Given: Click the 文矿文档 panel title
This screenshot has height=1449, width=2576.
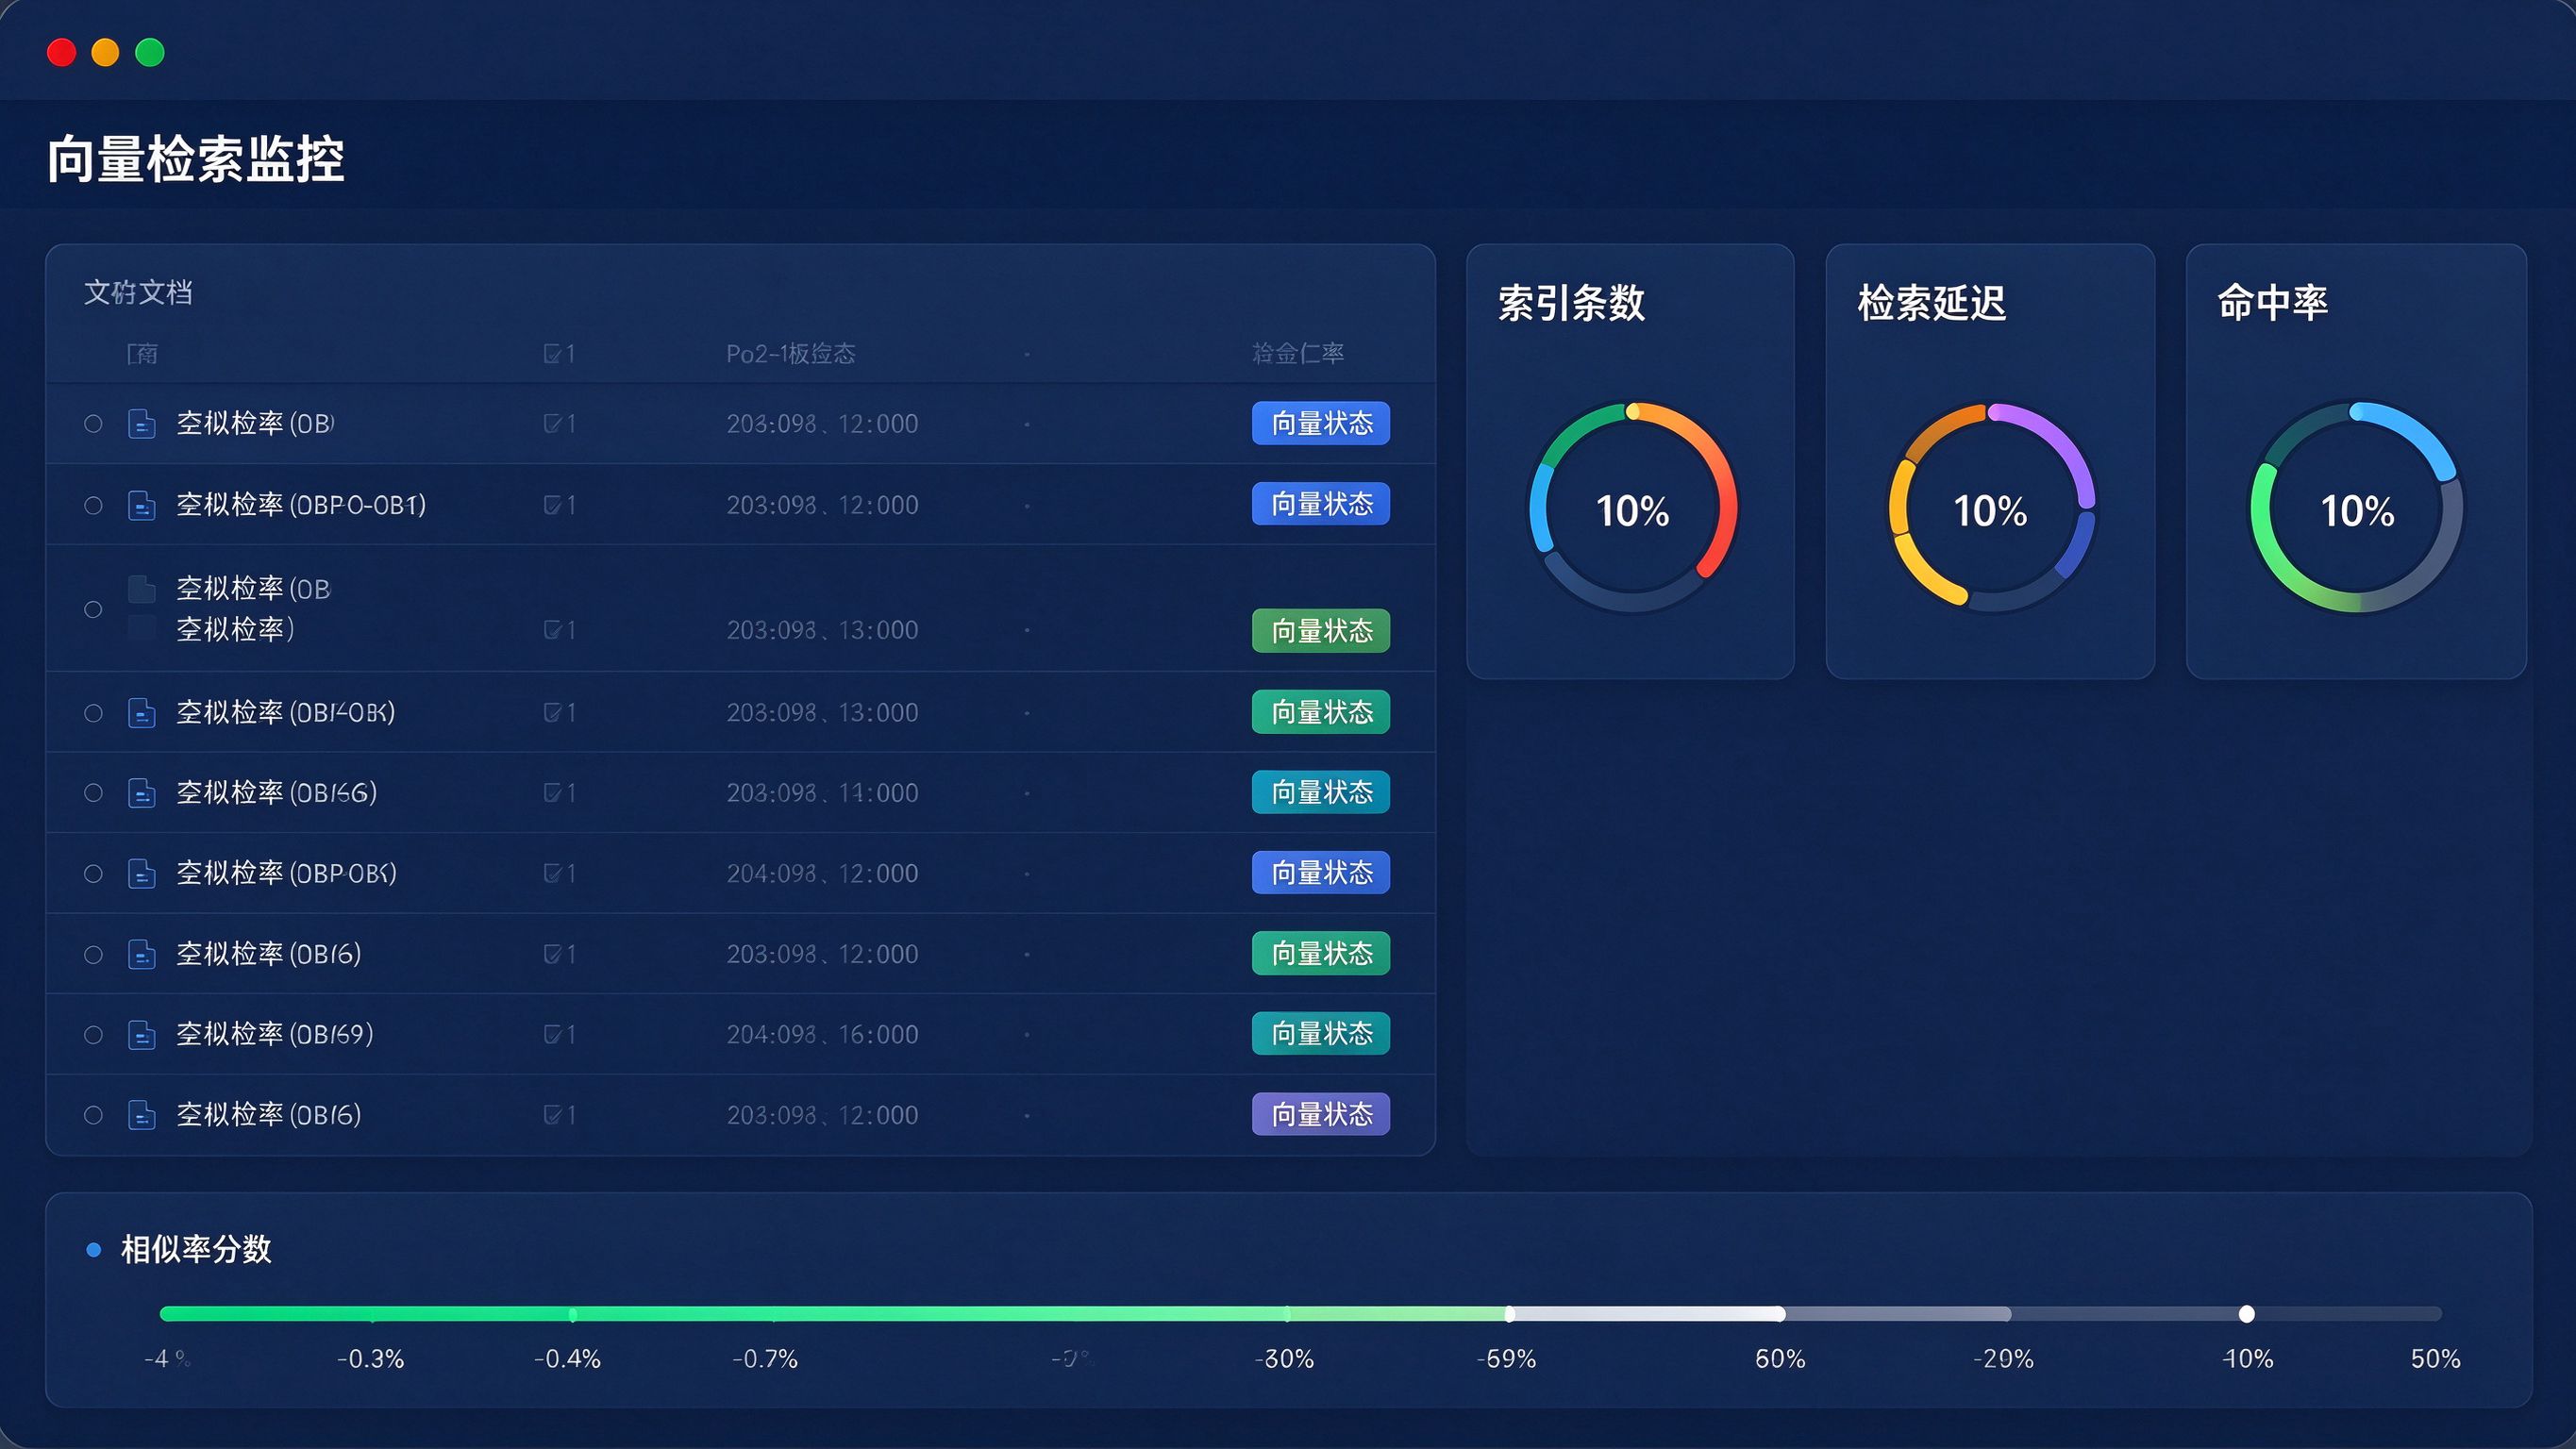Looking at the screenshot, I should pyautogui.click(x=138, y=293).
